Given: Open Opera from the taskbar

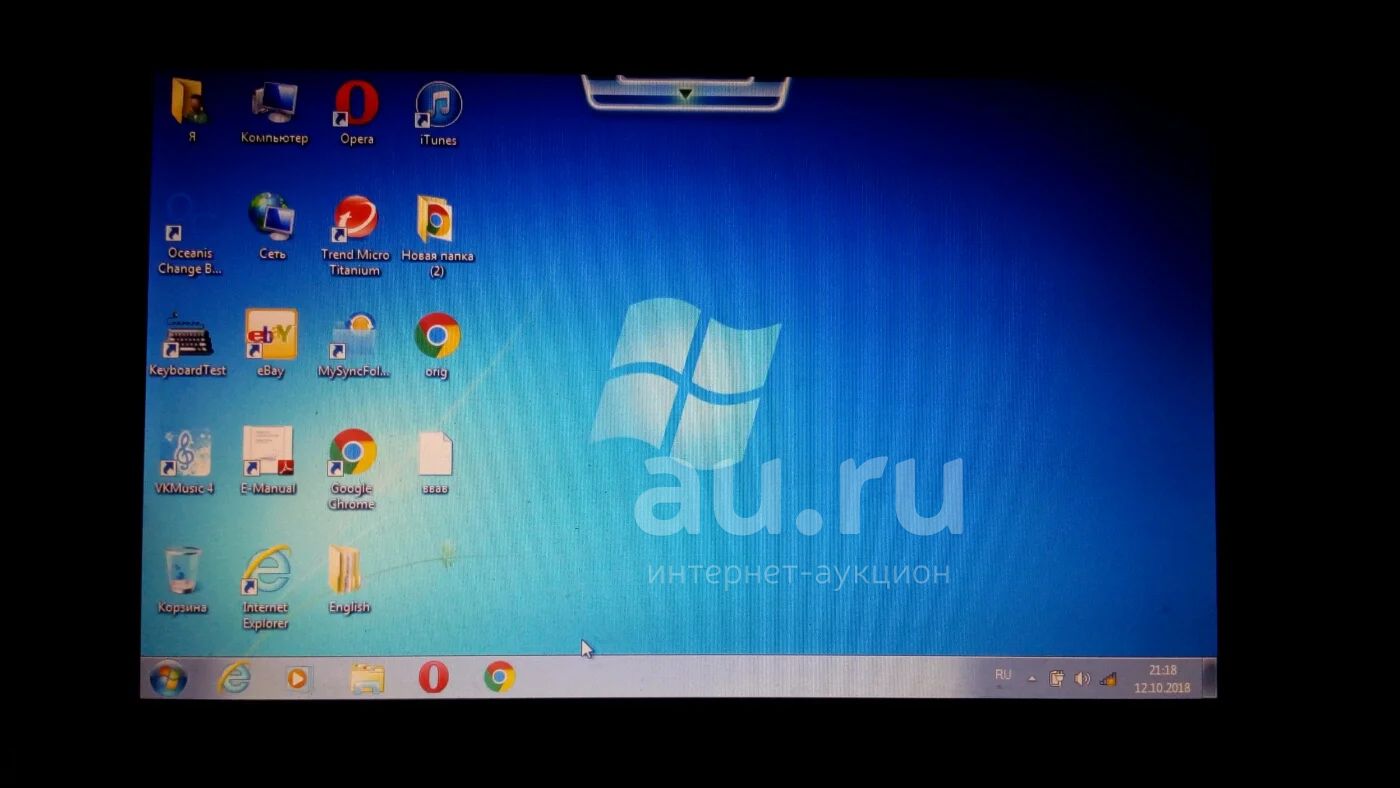Looking at the screenshot, I should point(433,678).
